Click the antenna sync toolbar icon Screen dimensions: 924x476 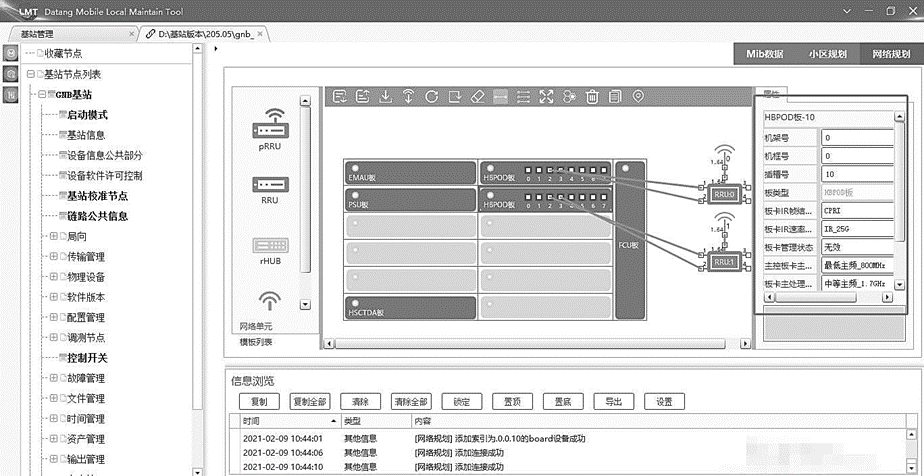coord(408,97)
